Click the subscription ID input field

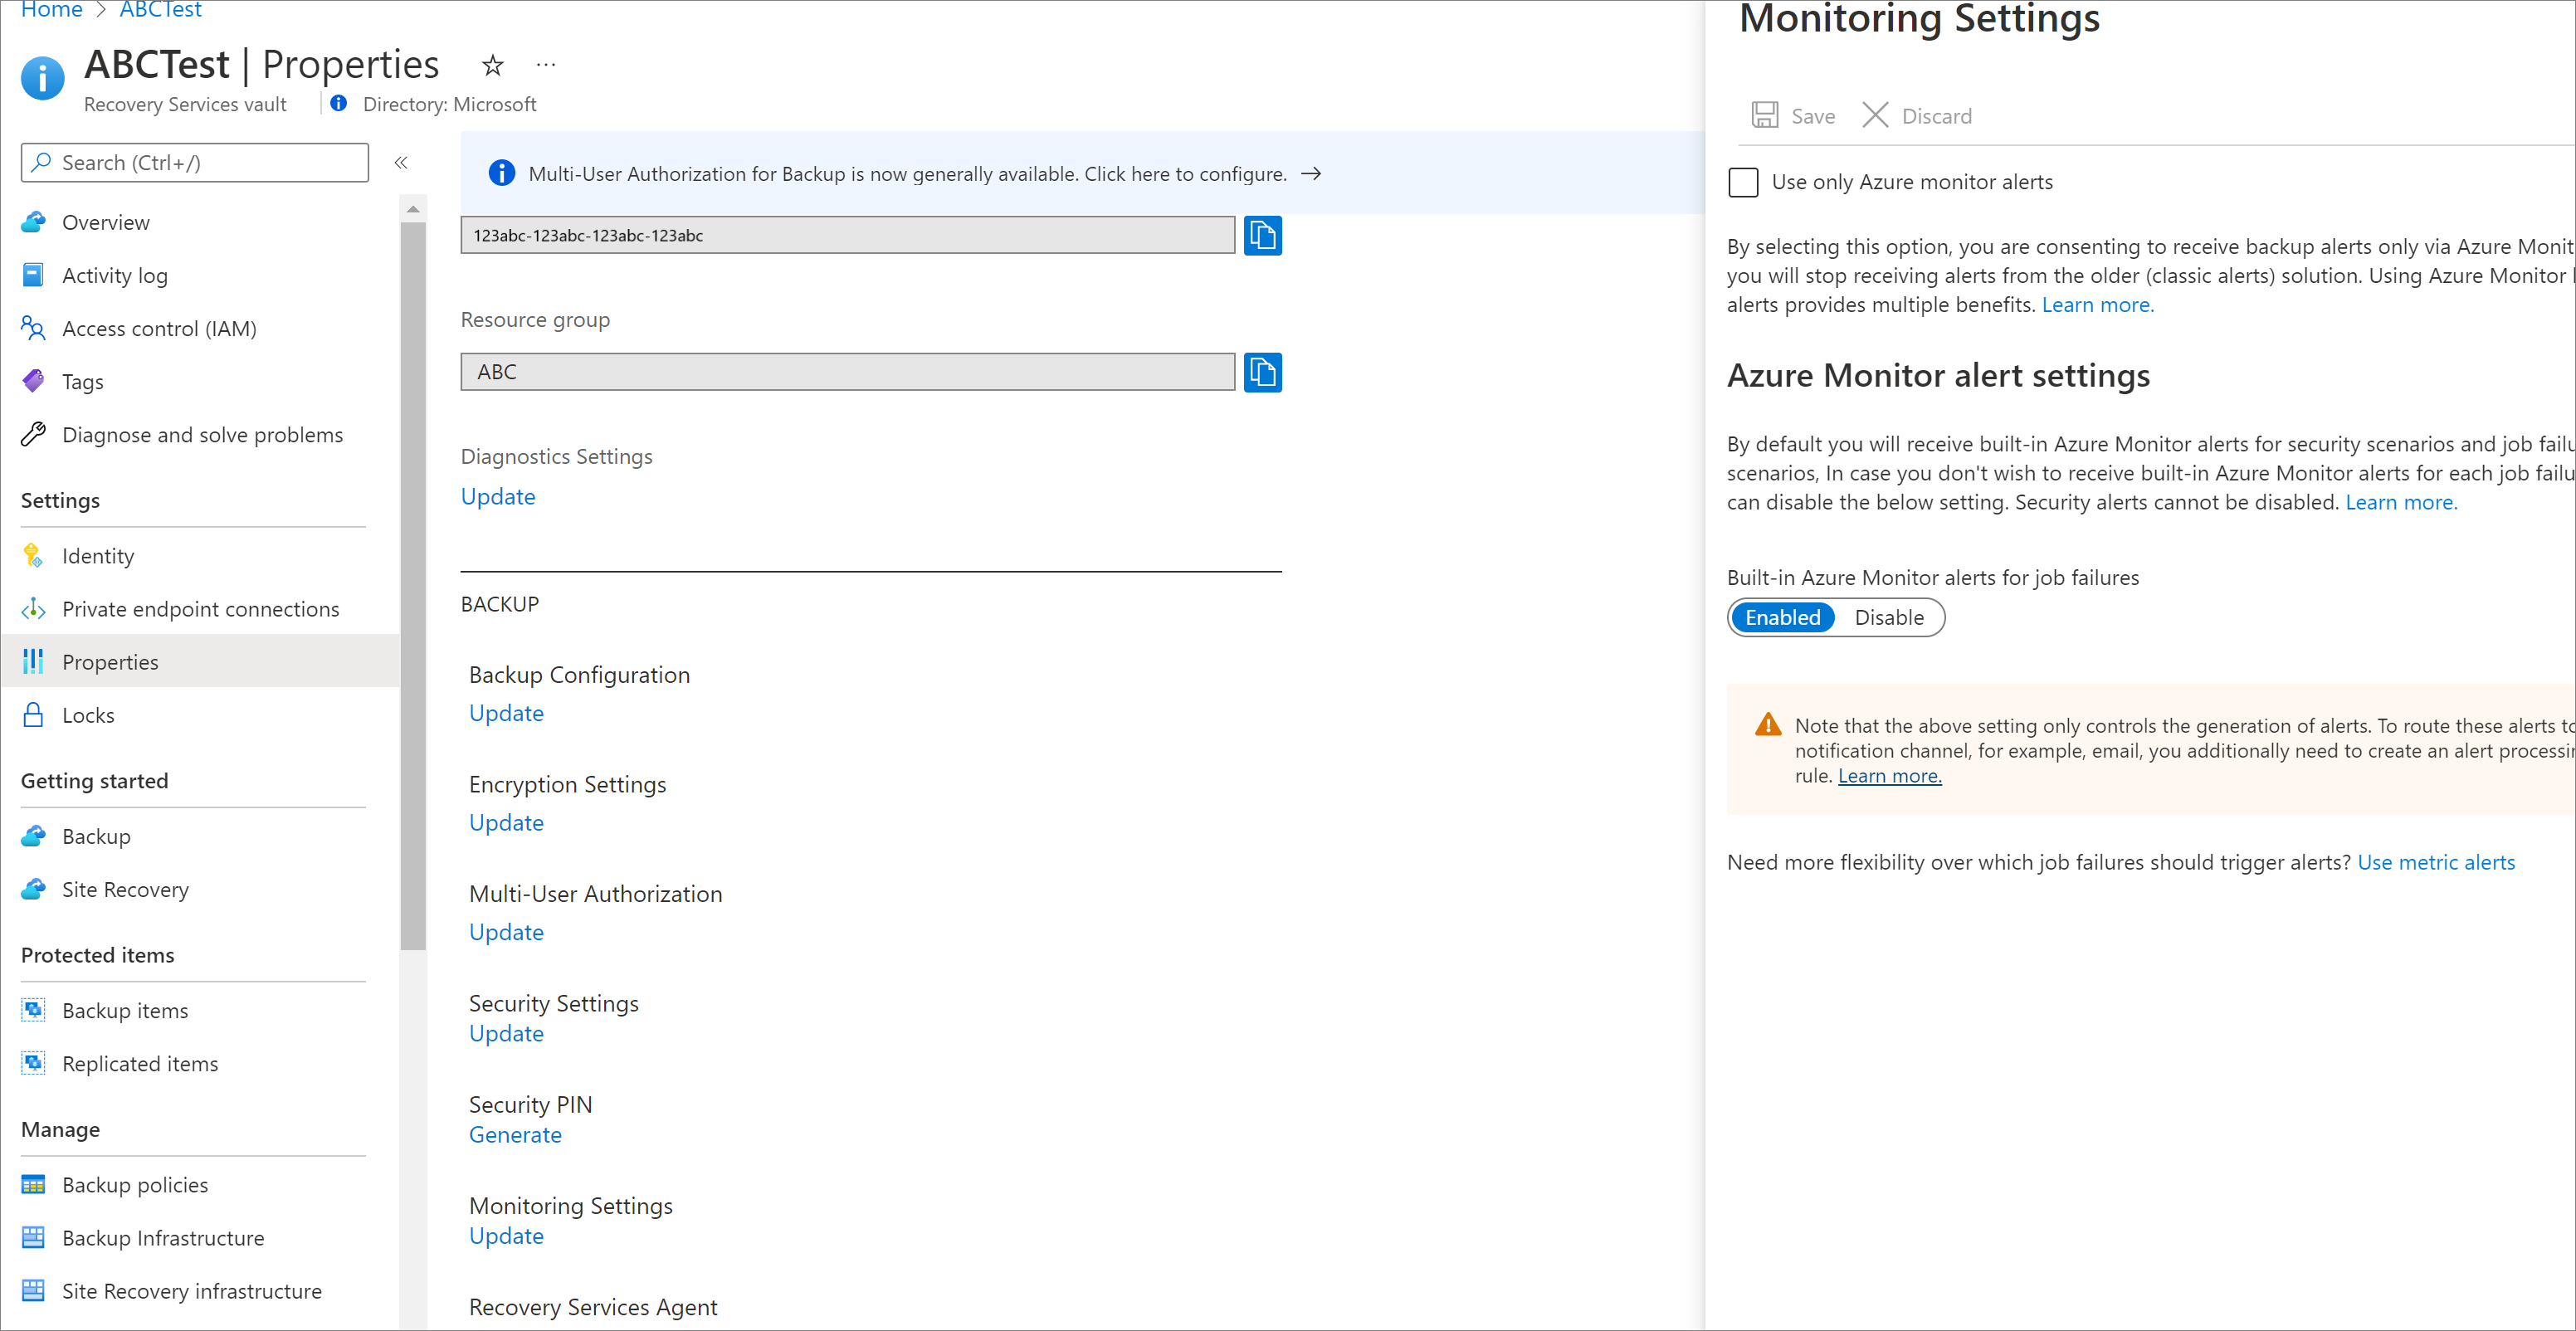tap(846, 234)
